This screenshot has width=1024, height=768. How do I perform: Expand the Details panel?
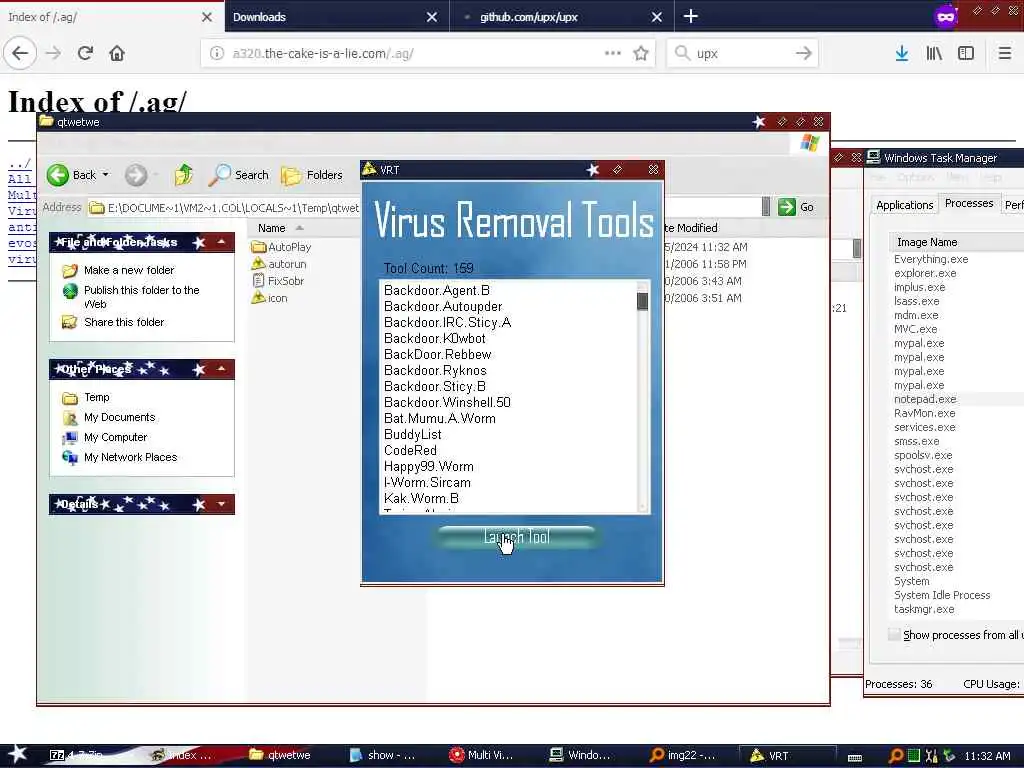pos(221,504)
